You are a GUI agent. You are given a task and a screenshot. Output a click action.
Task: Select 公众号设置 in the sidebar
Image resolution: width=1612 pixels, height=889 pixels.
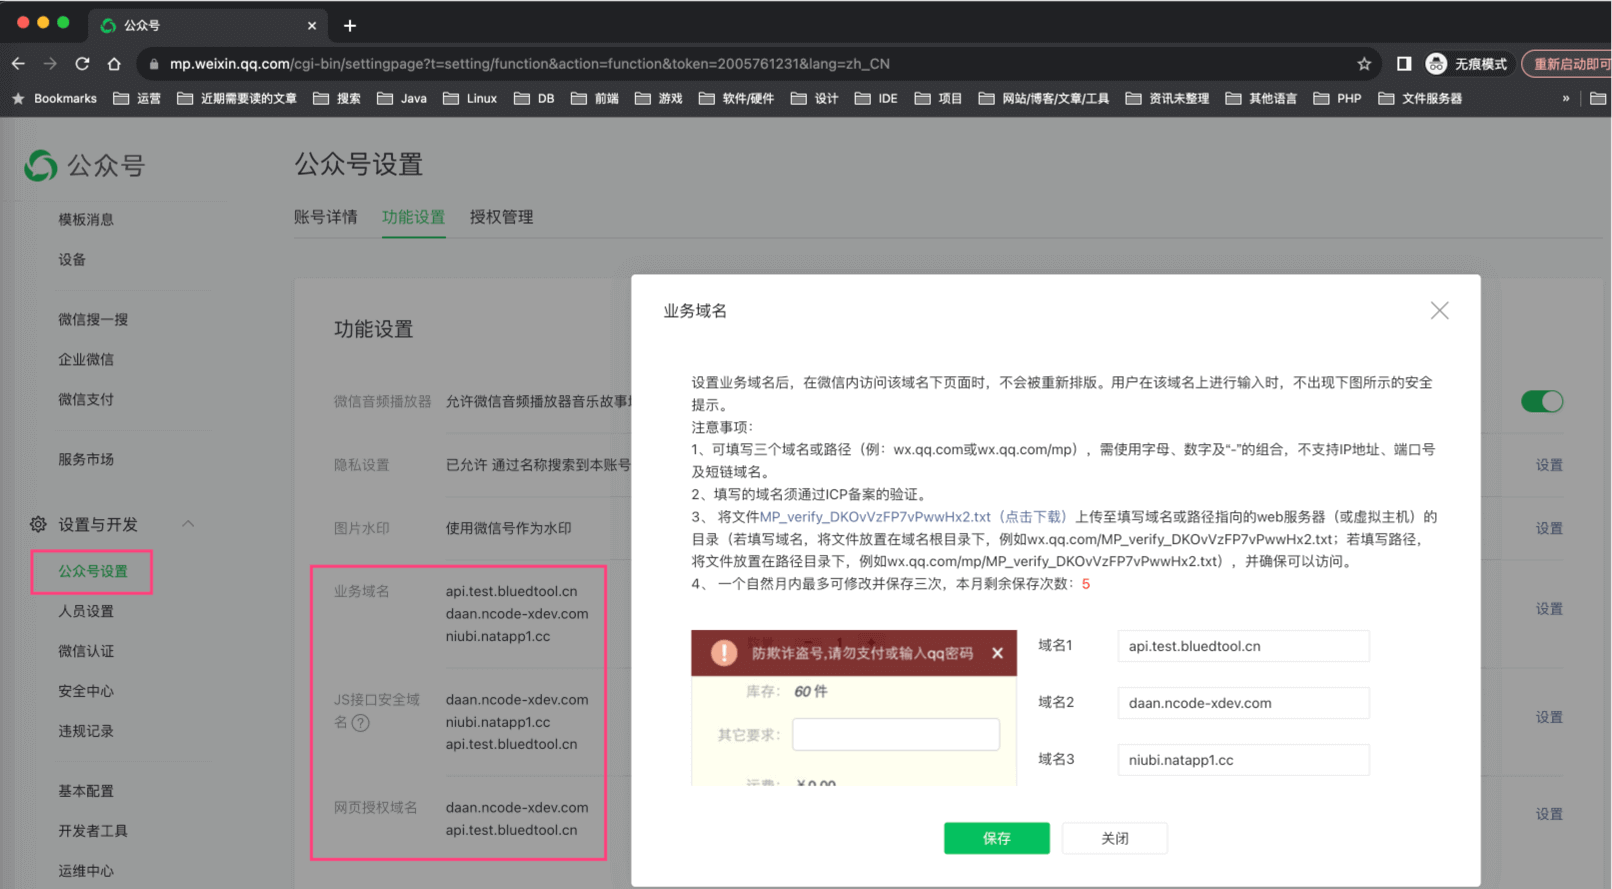(92, 571)
